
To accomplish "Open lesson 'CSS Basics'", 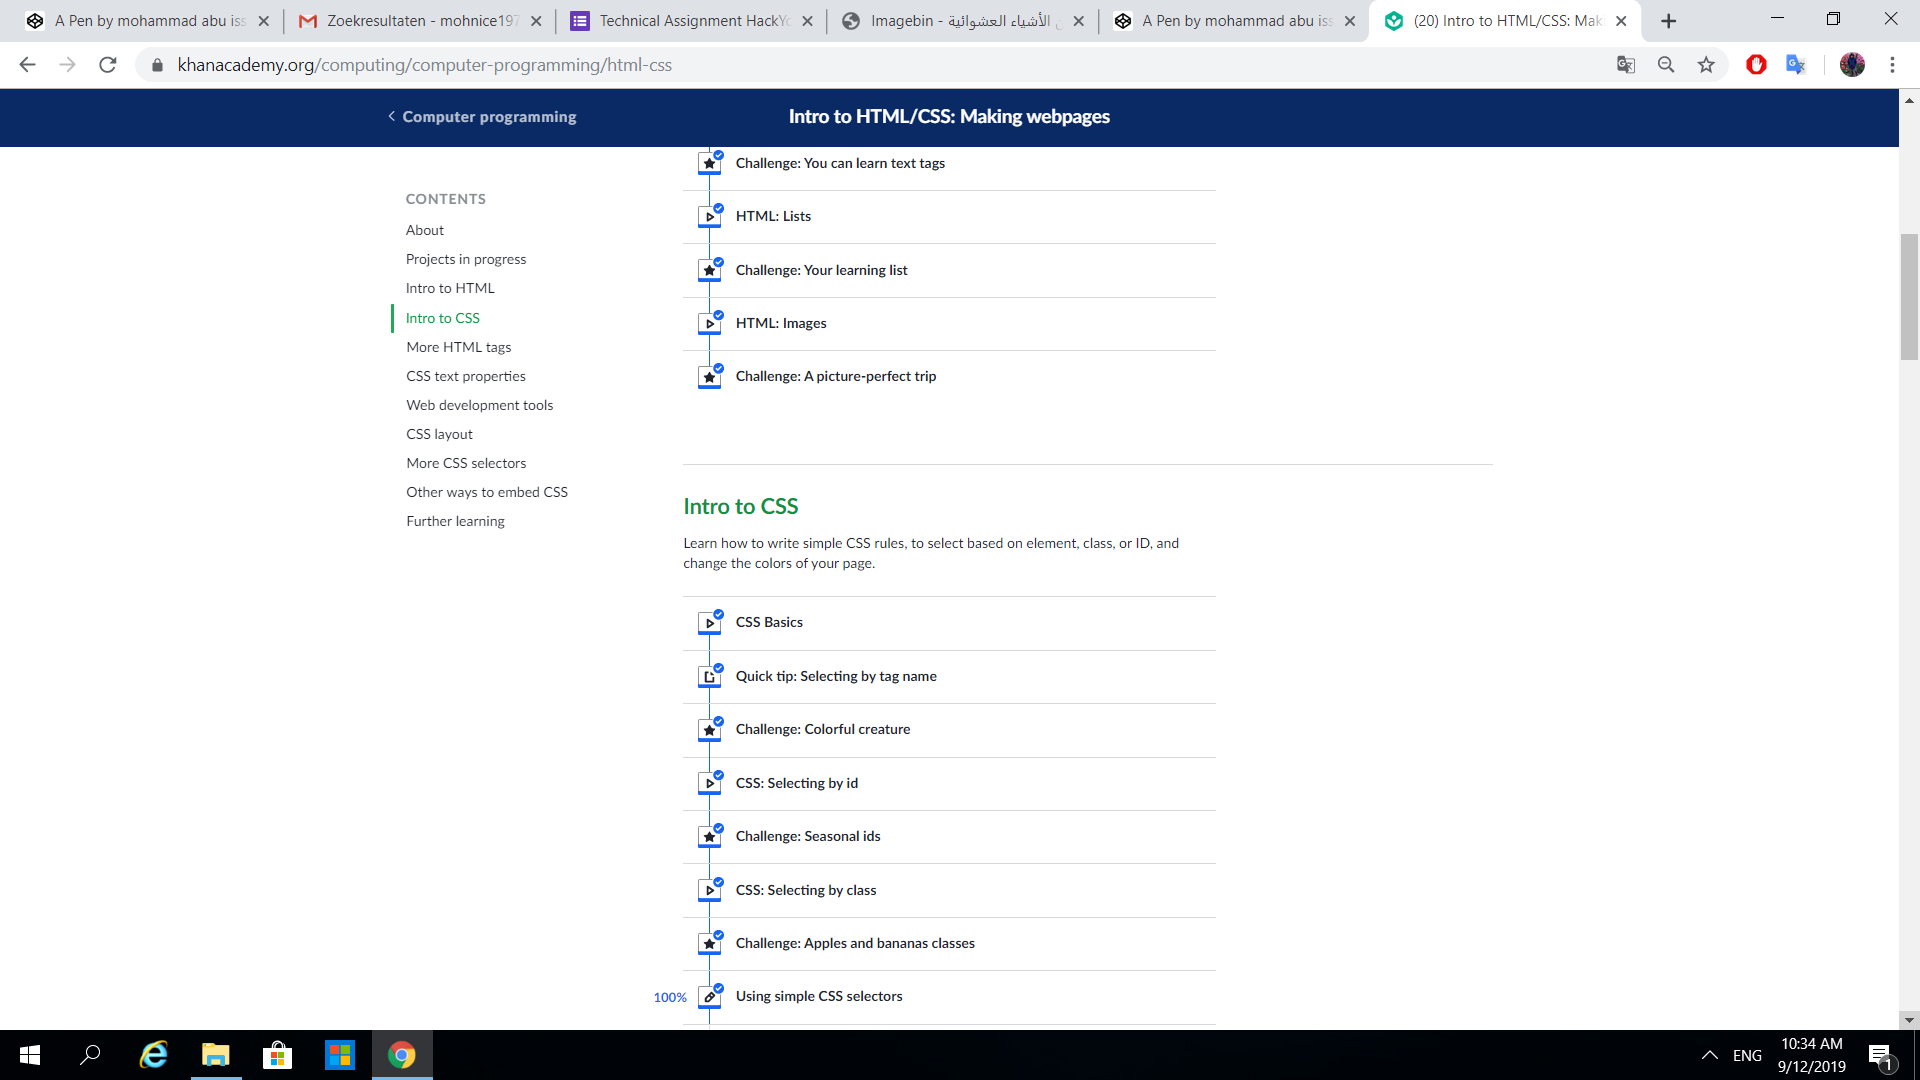I will (x=769, y=622).
